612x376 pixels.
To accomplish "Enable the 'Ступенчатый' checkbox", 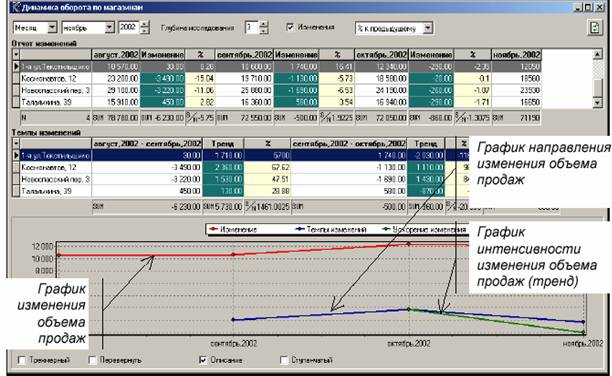I will coord(284,360).
